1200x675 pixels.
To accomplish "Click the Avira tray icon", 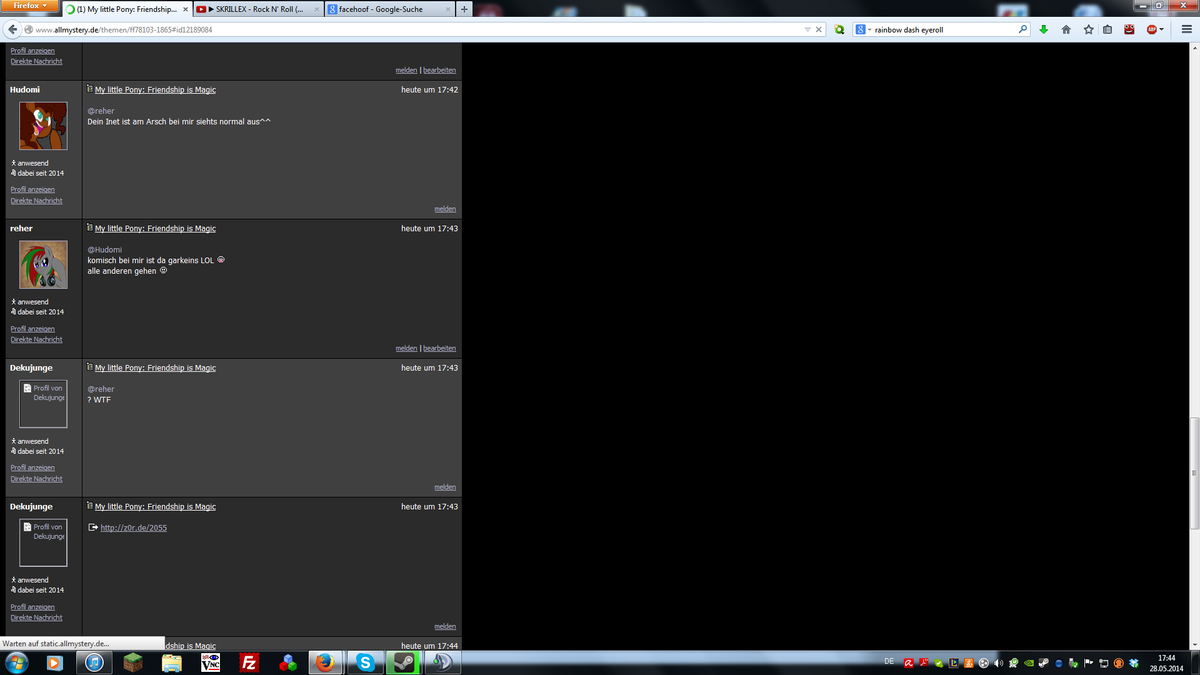I will tap(908, 663).
